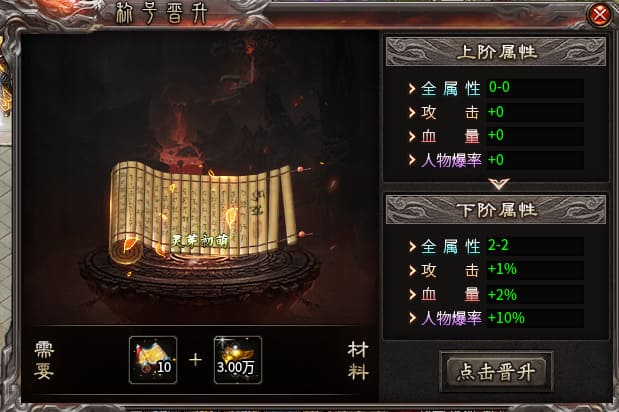Select the 人物爆率 +10% value field
The image size is (619, 412).
(x=535, y=318)
